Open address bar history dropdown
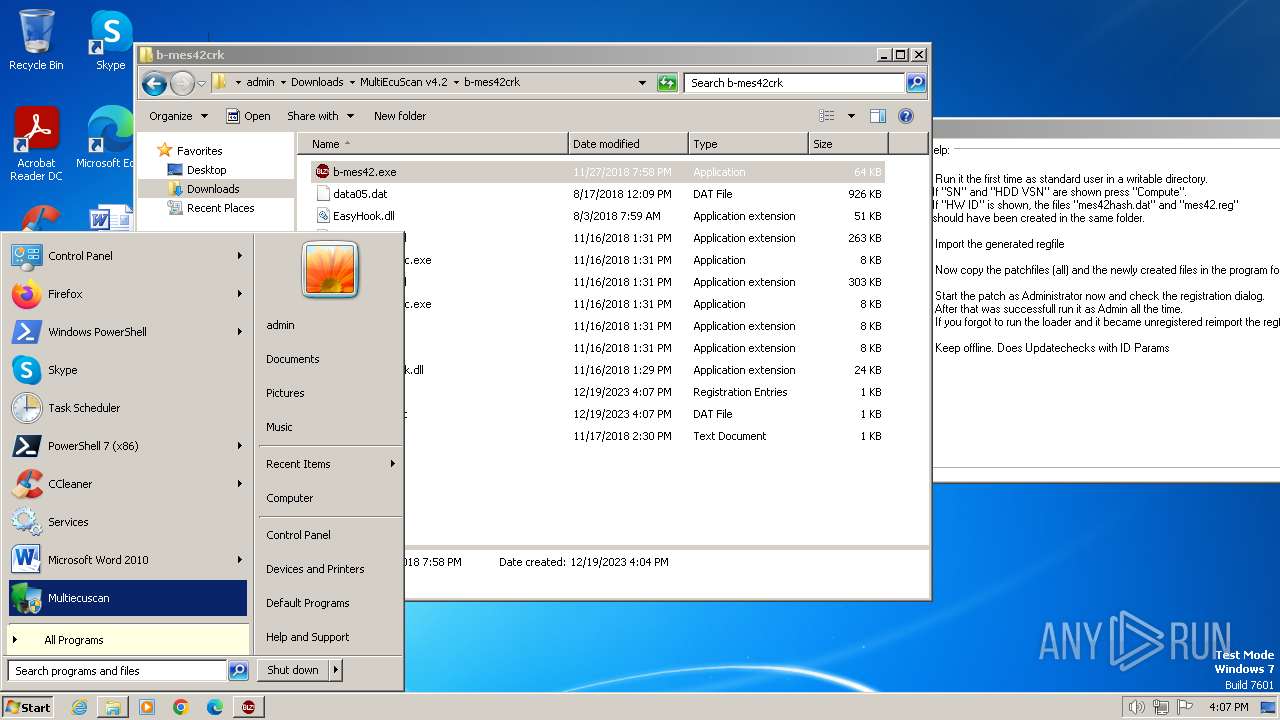Viewport: 1280px width, 720px height. [x=642, y=83]
